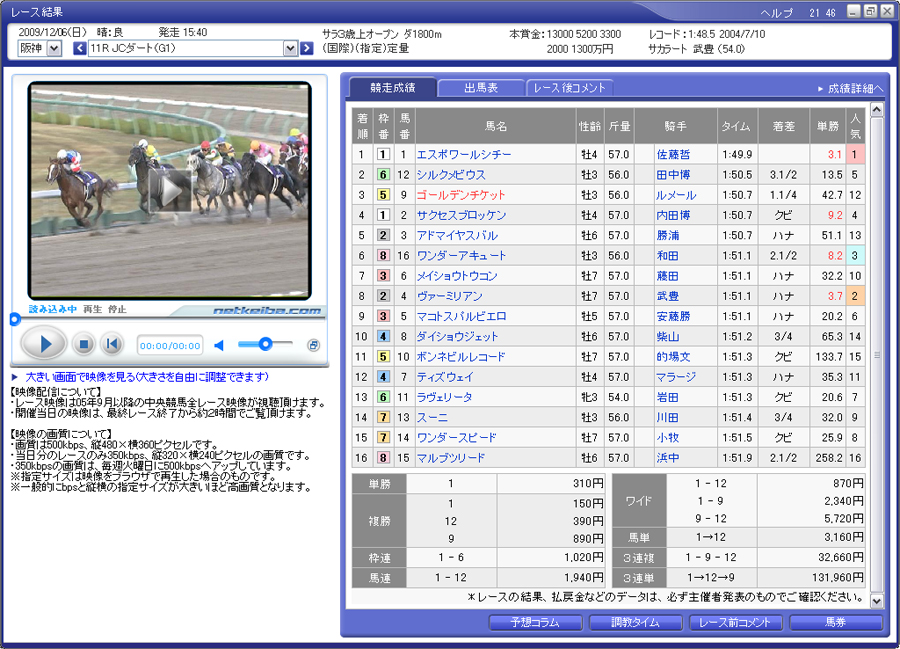Click the 馬名 column header
Viewport: 900px width, 649px height.
[496, 126]
